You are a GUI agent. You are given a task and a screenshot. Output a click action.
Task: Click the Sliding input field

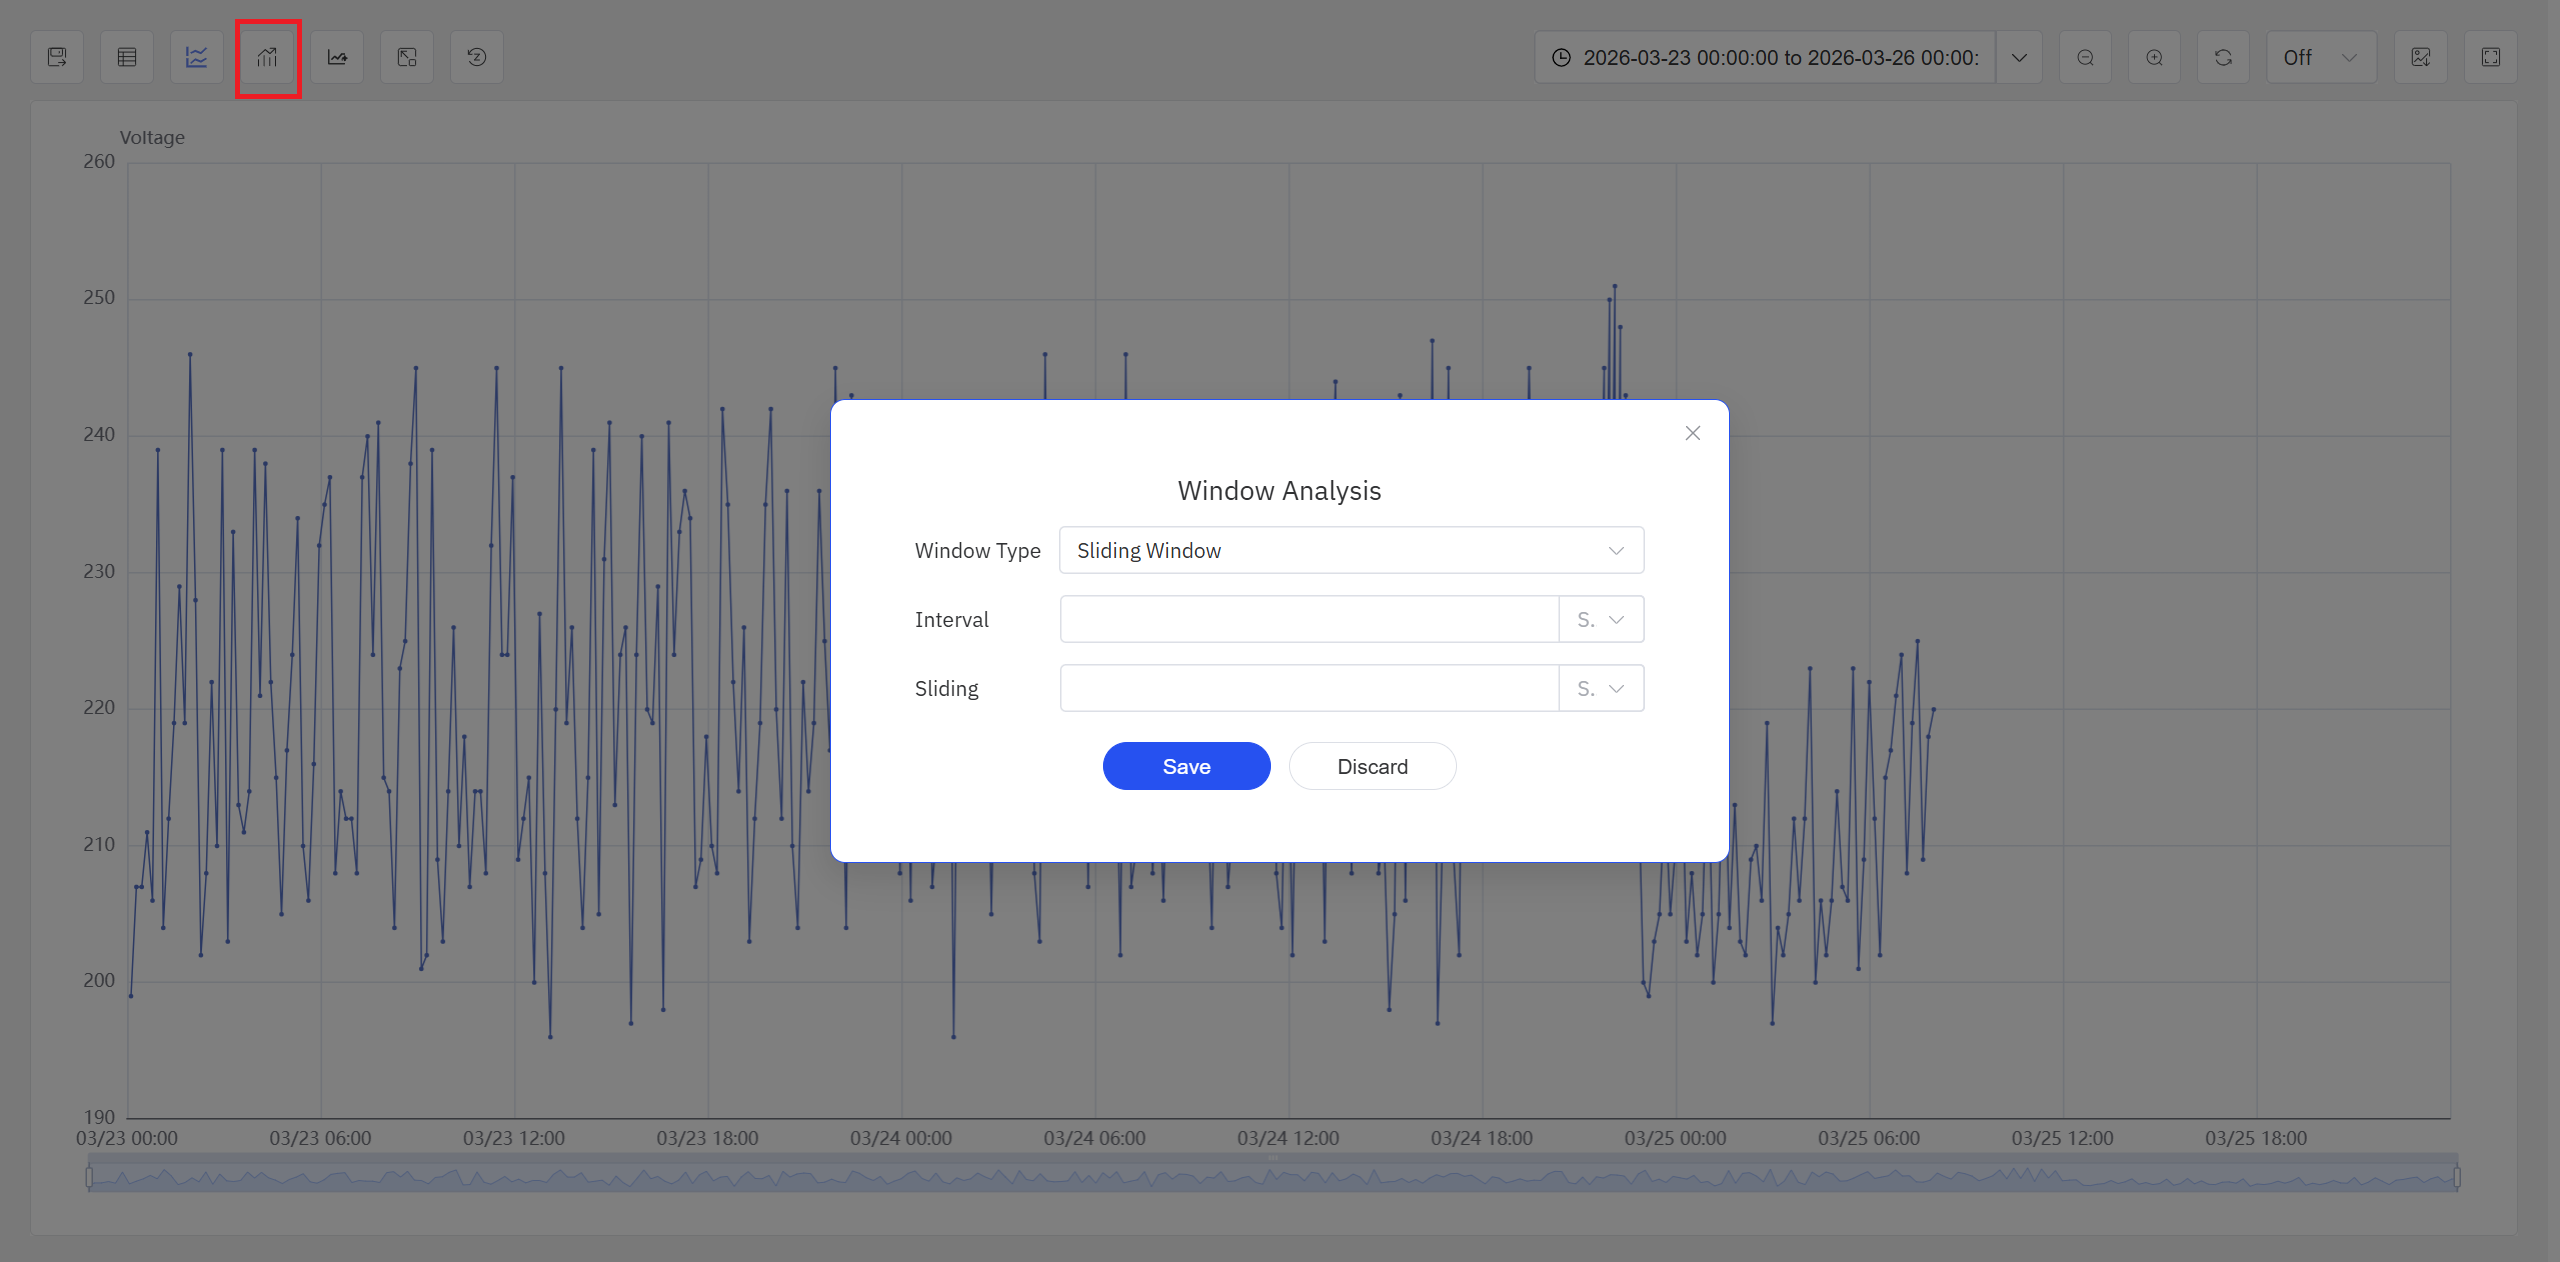[1308, 688]
